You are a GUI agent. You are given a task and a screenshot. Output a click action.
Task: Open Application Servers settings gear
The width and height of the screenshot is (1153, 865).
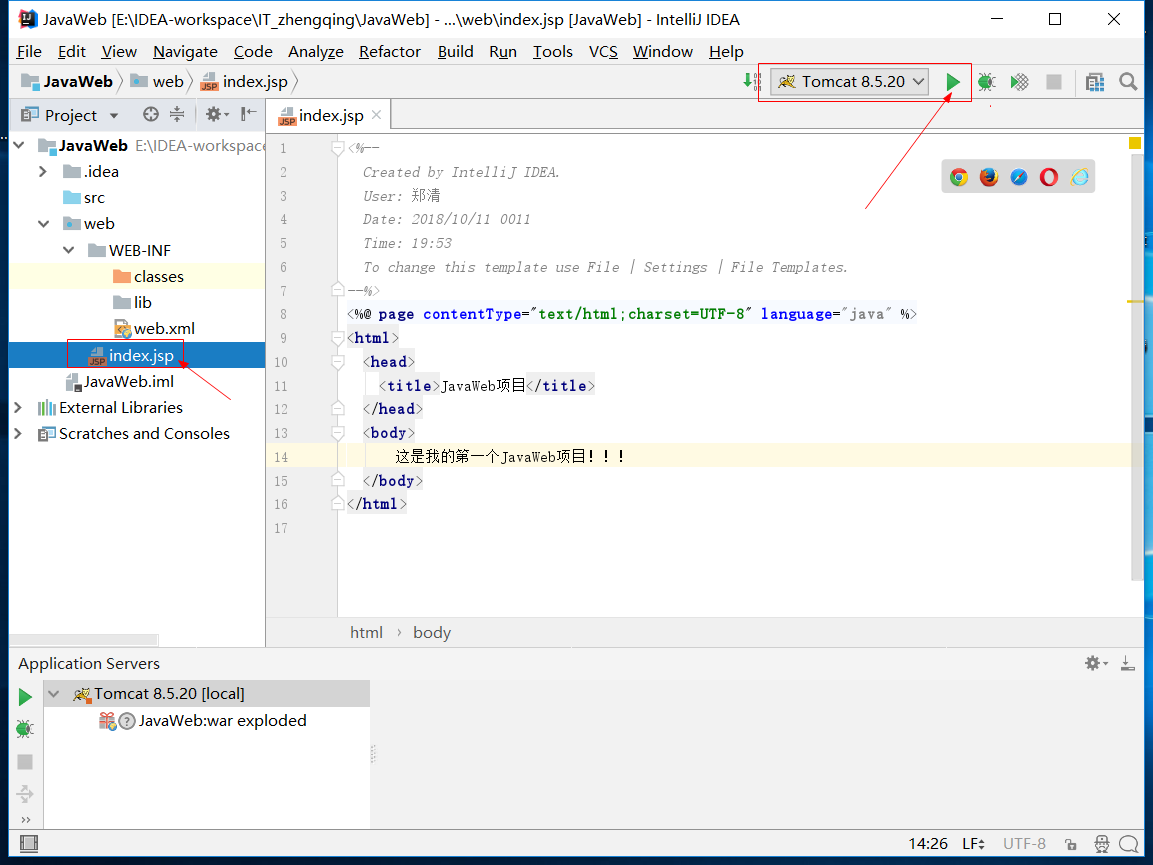coord(1096,663)
